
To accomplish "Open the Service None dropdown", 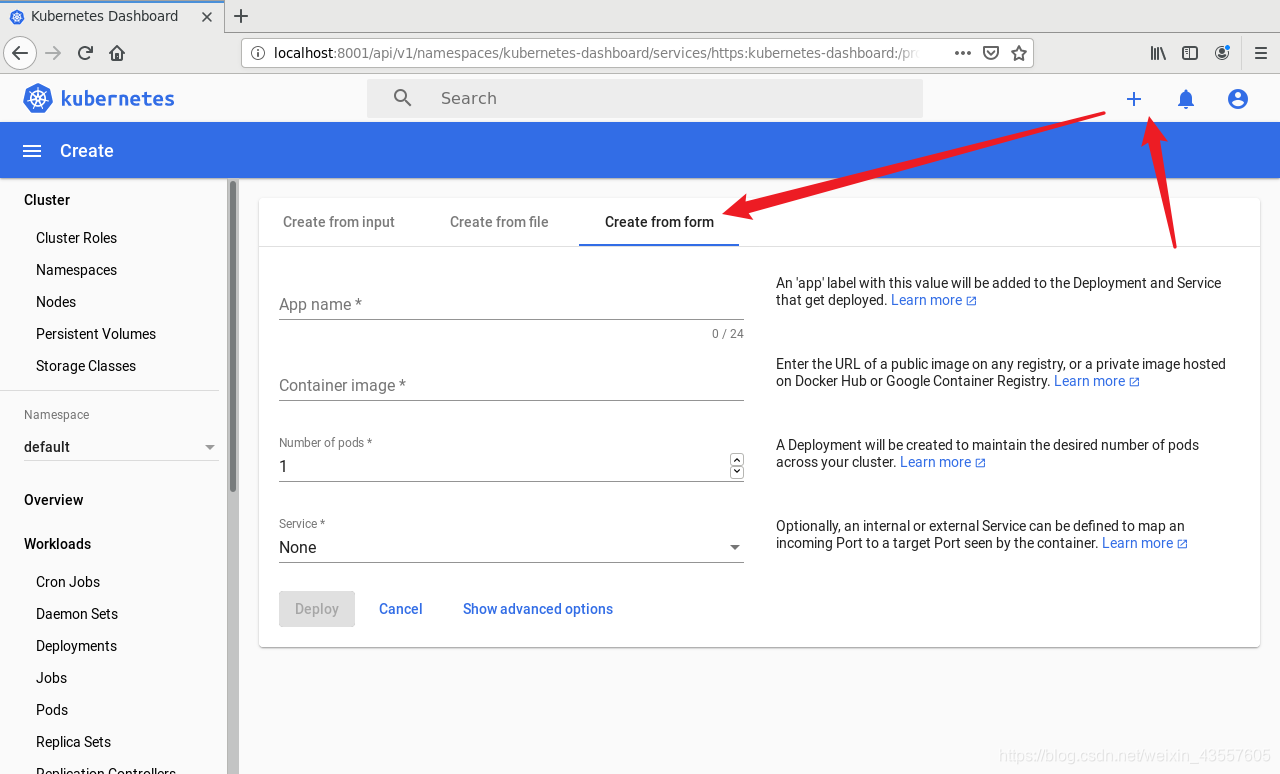I will click(511, 547).
